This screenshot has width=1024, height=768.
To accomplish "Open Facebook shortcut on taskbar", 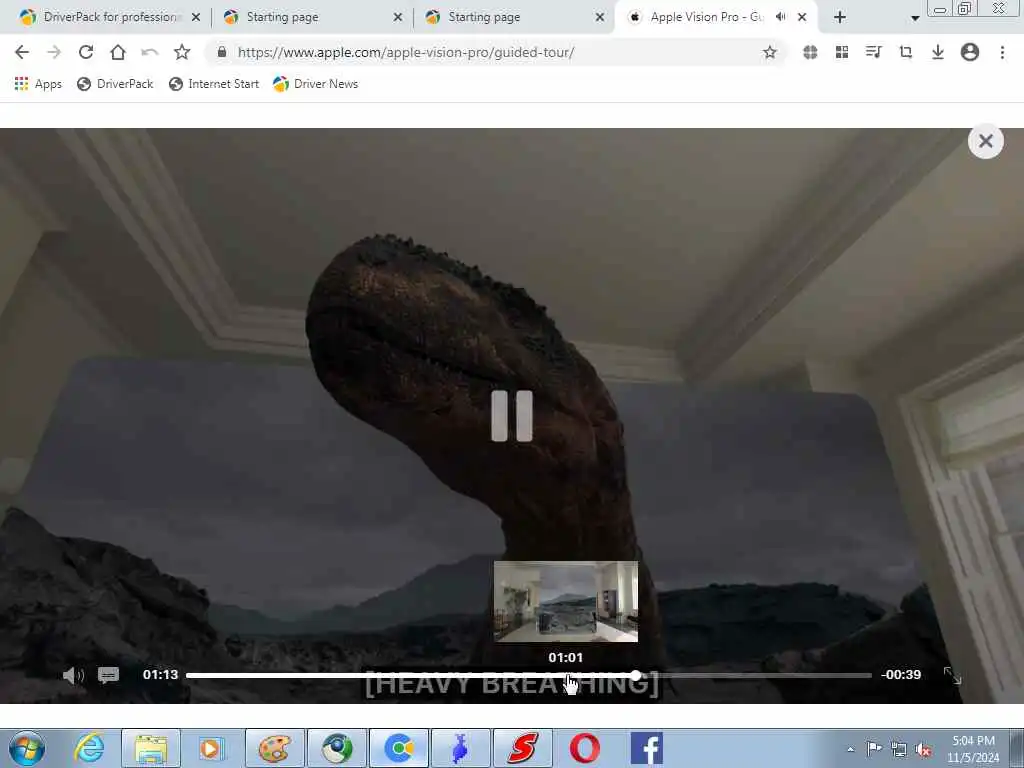I will click(647, 748).
